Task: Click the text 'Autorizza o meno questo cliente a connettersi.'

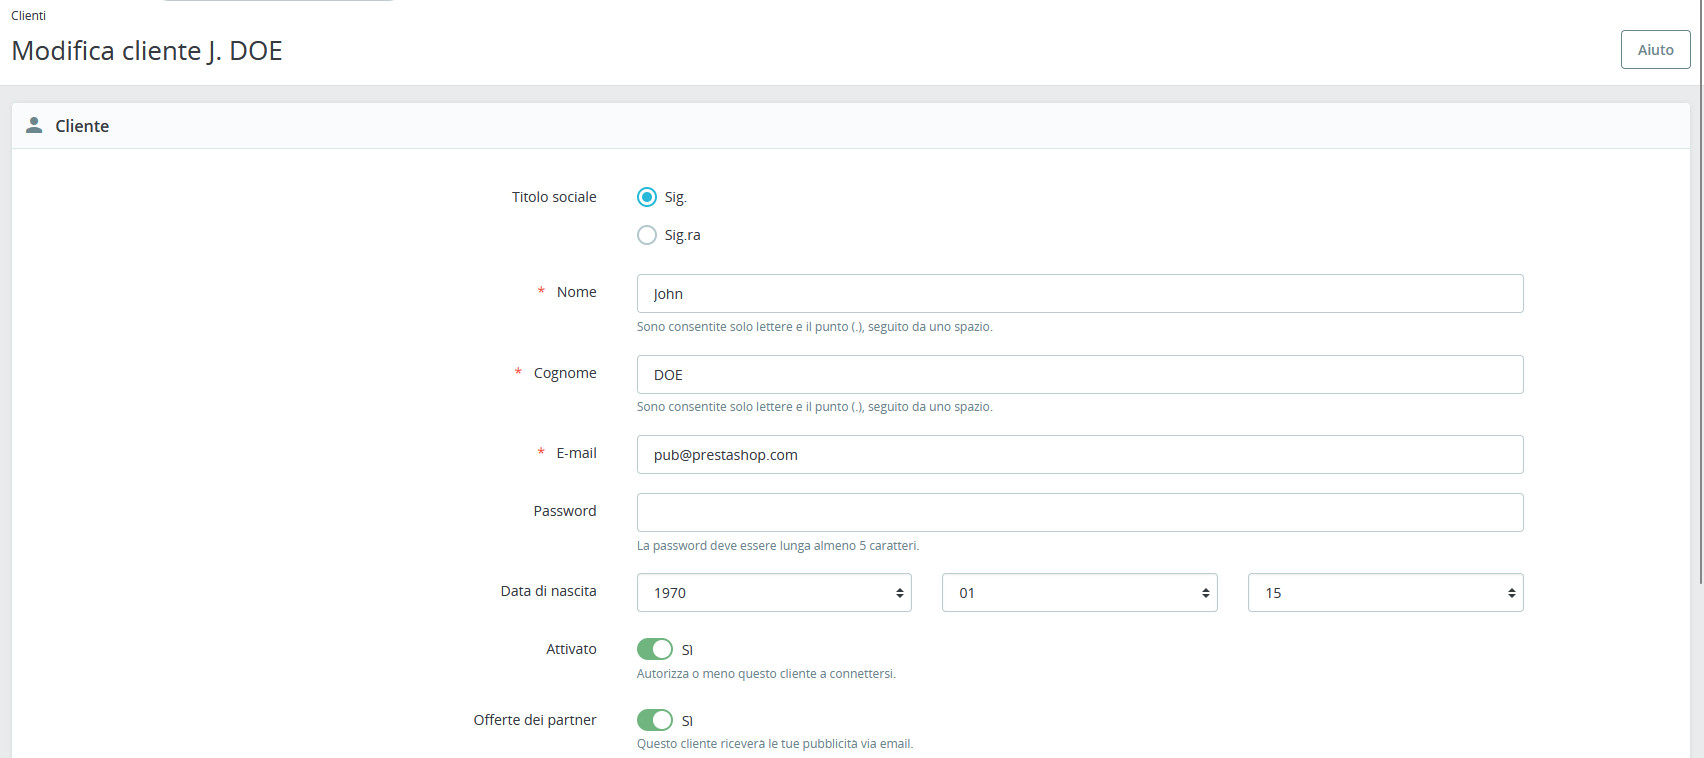Action: 766,674
